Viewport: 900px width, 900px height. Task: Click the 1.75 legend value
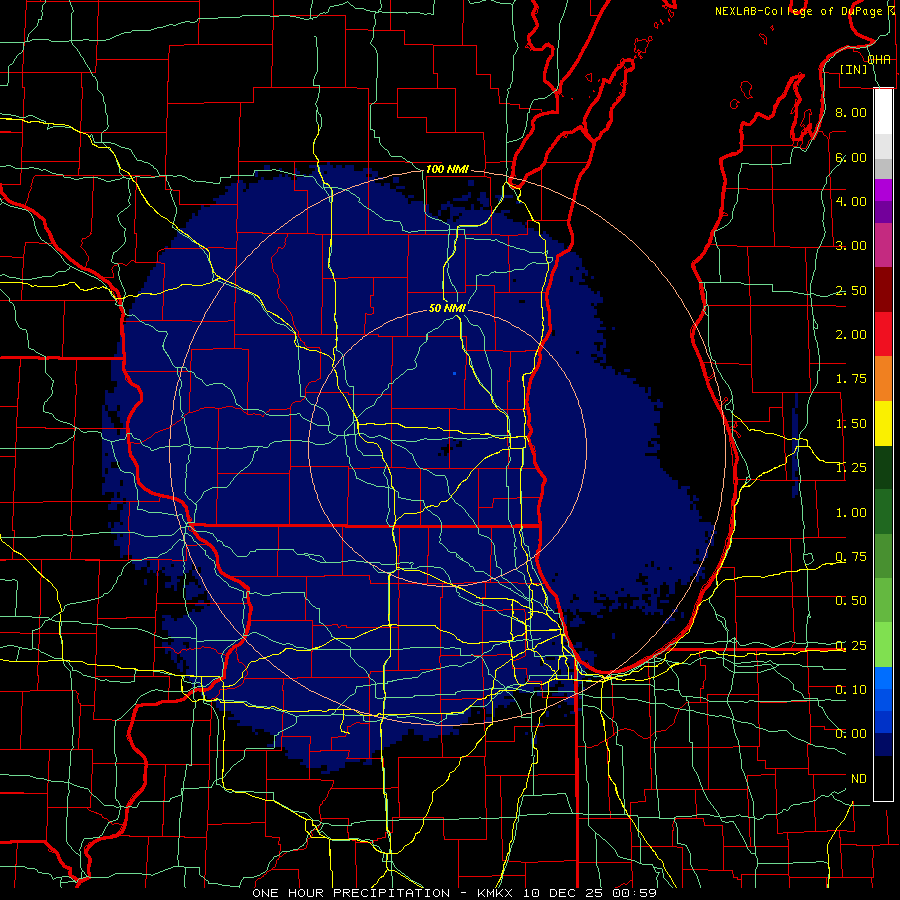click(x=851, y=379)
